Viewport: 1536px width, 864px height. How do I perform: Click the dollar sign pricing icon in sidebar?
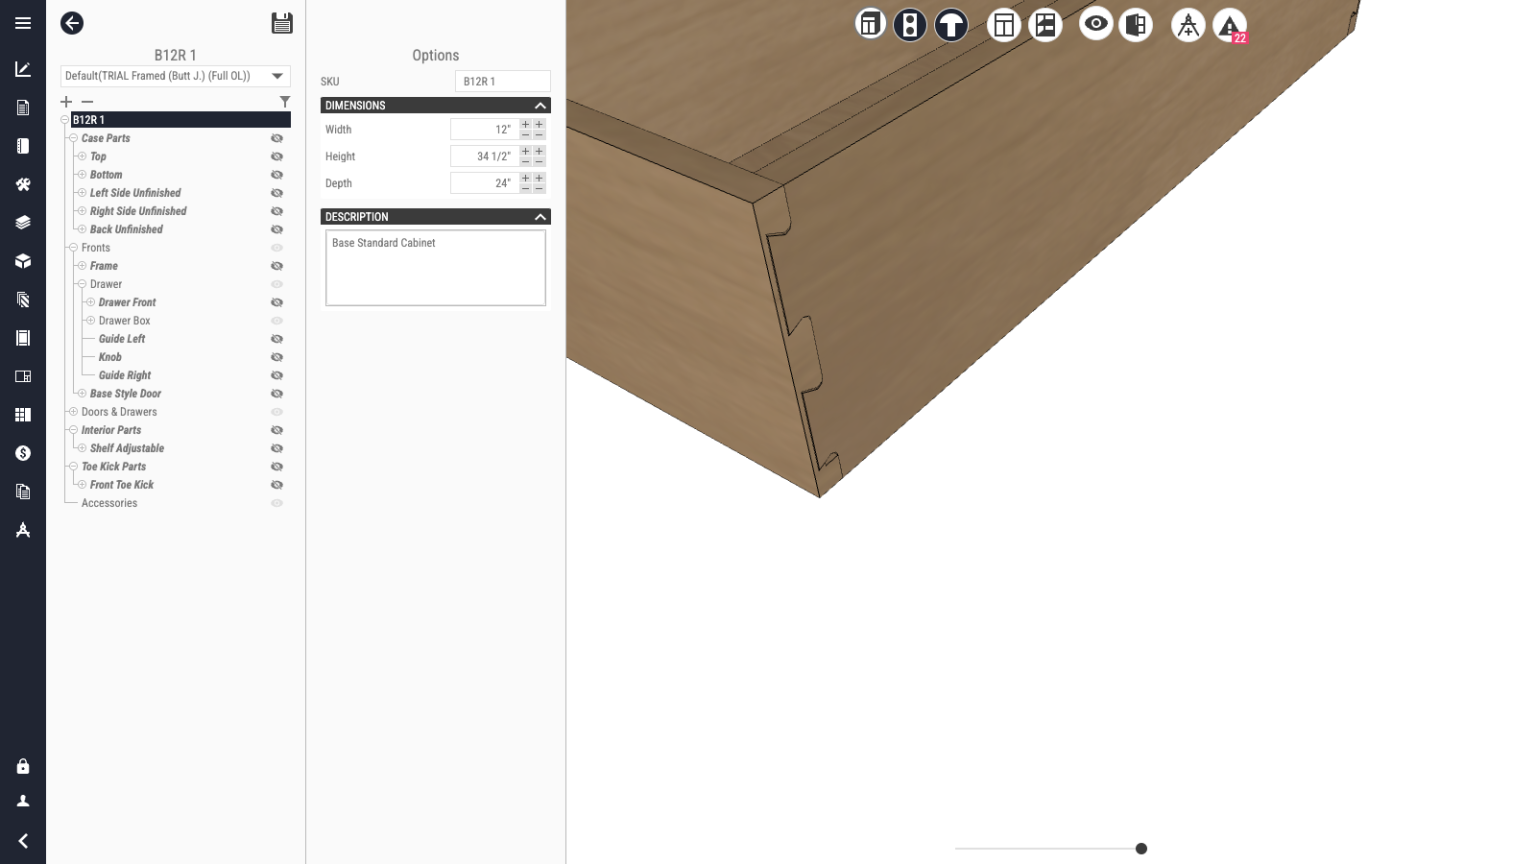[x=22, y=452]
